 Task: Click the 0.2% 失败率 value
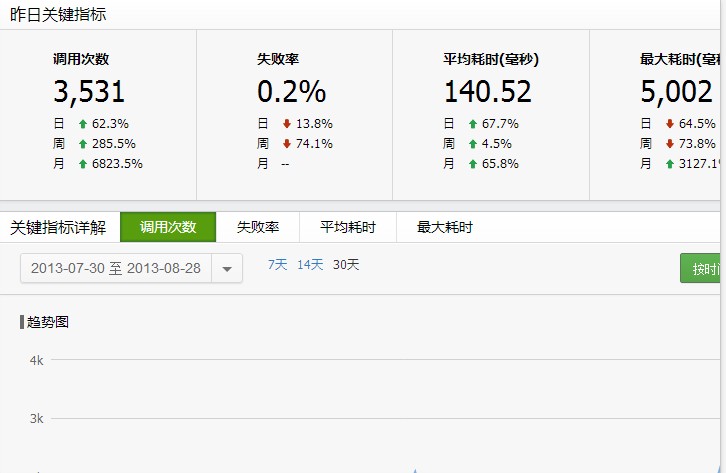pos(292,91)
